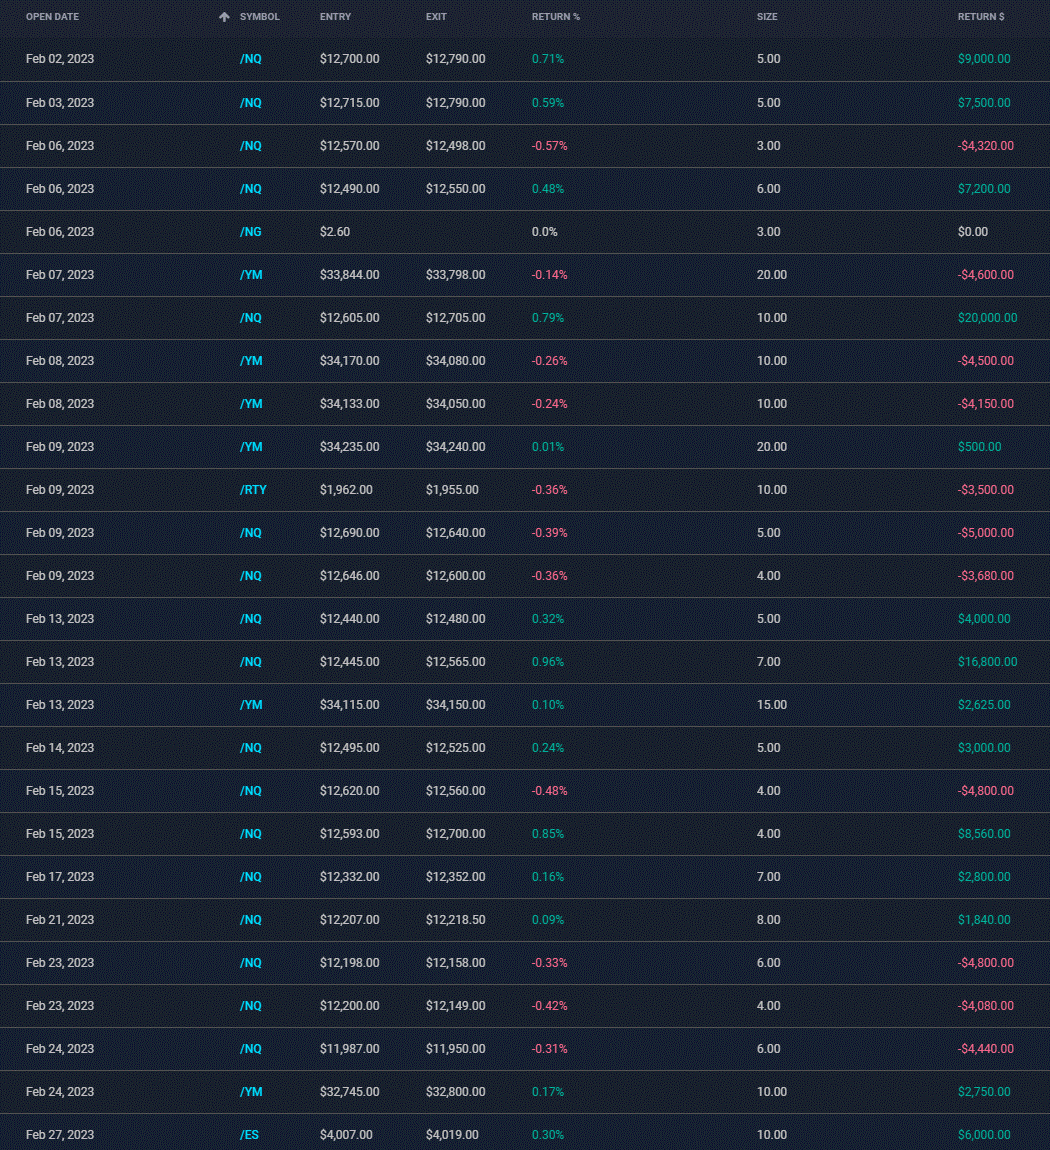Click the sort arrow icon beside Open Date
This screenshot has width=1050, height=1150.
[224, 17]
